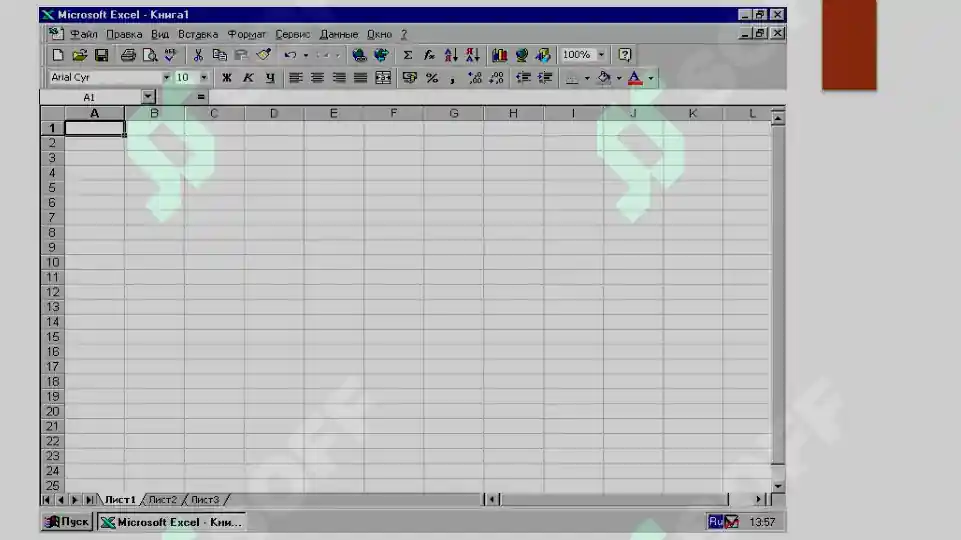Toggle left text alignment
This screenshot has width=961, height=540.
pyautogui.click(x=295, y=78)
